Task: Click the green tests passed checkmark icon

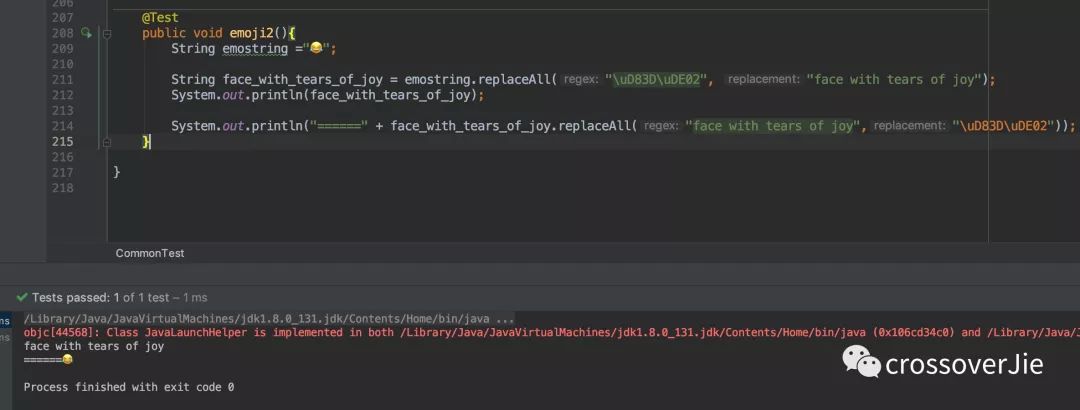Action: (x=21, y=297)
